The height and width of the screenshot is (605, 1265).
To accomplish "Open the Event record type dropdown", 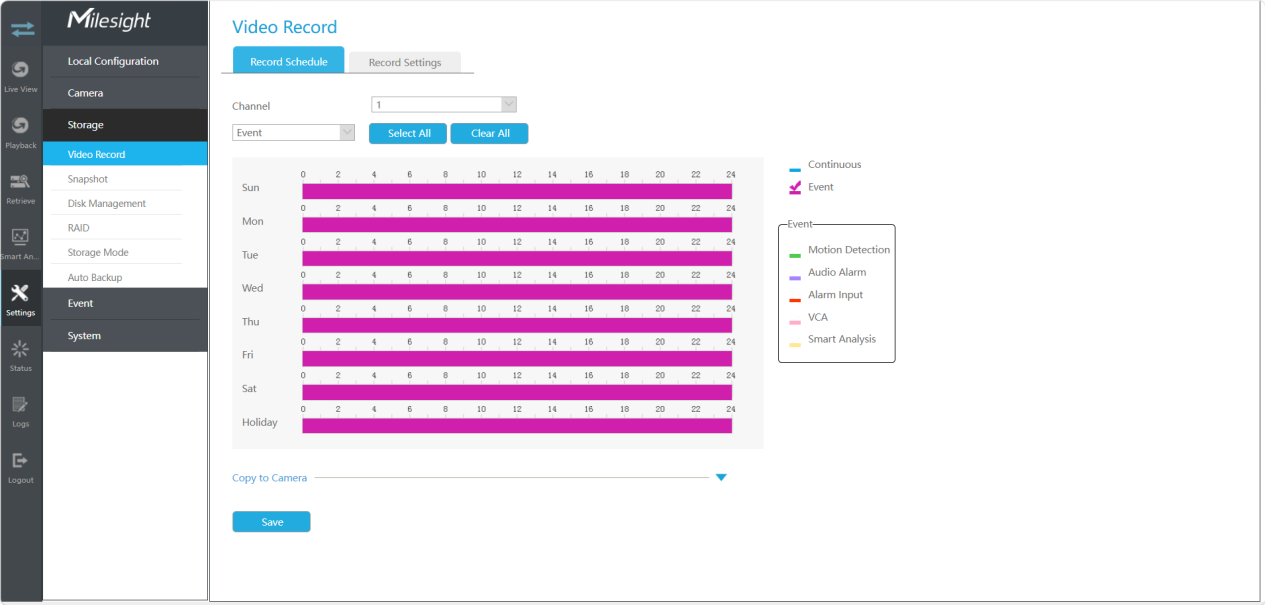I will (294, 133).
